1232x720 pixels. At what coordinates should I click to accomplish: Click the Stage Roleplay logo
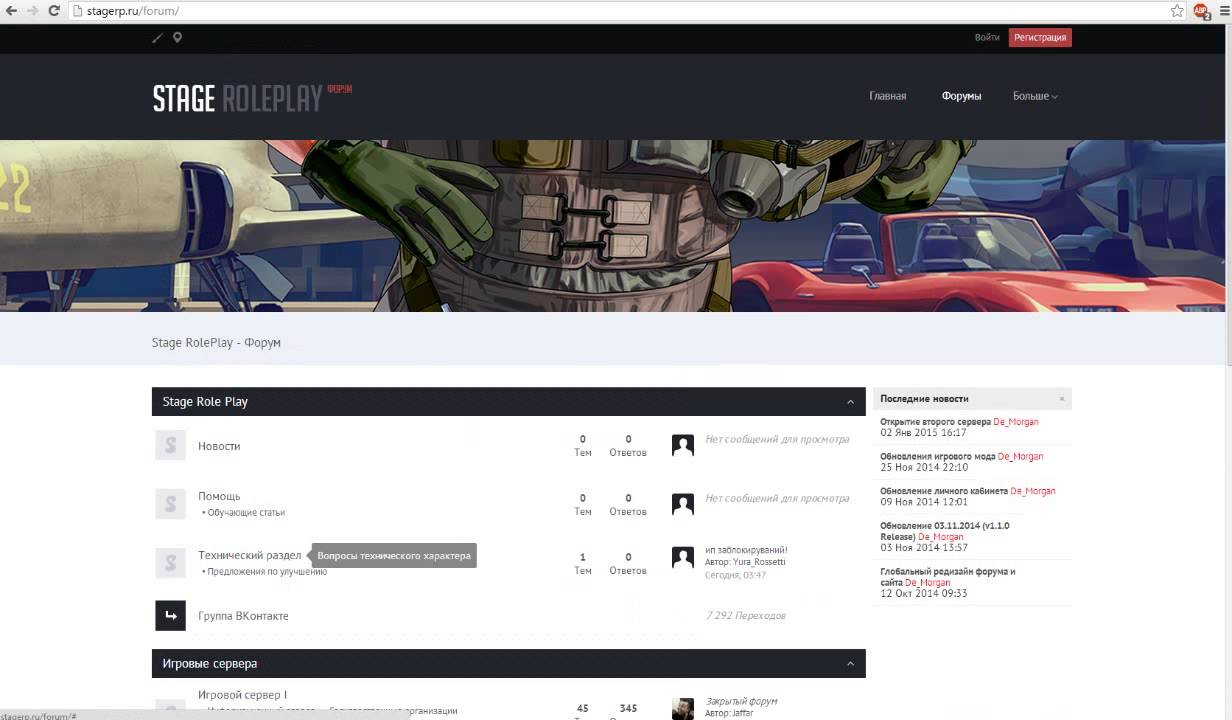pos(252,97)
